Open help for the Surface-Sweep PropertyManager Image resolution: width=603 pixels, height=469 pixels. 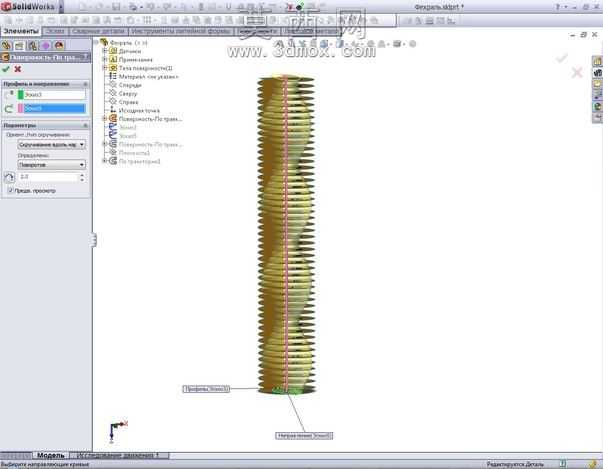point(87,57)
